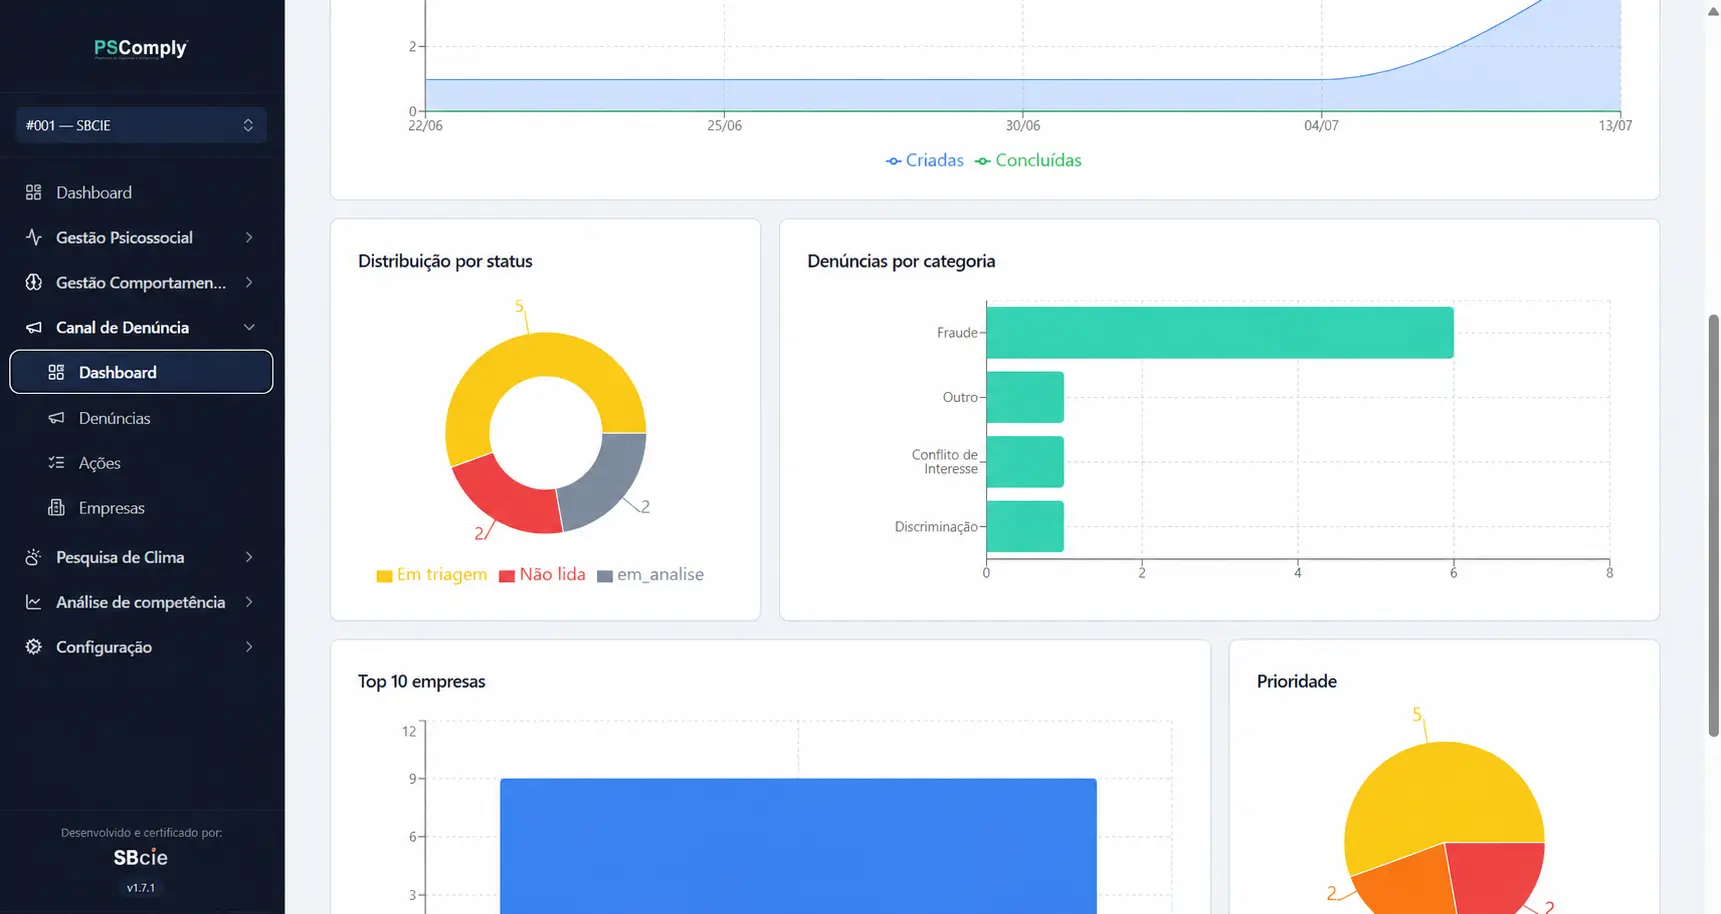
Task: Click the 30/06 date axis label
Action: 1023,126
